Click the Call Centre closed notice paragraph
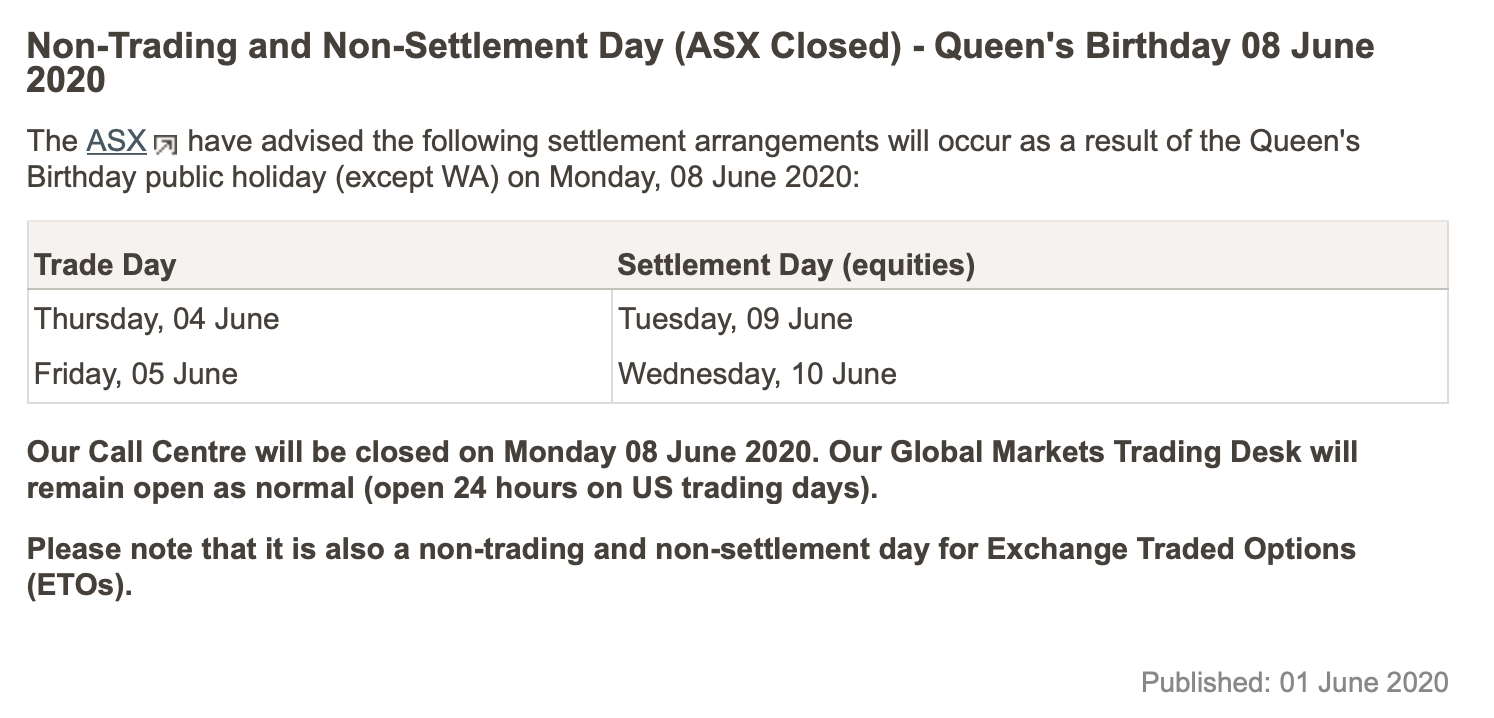The image size is (1494, 718). click(692, 471)
